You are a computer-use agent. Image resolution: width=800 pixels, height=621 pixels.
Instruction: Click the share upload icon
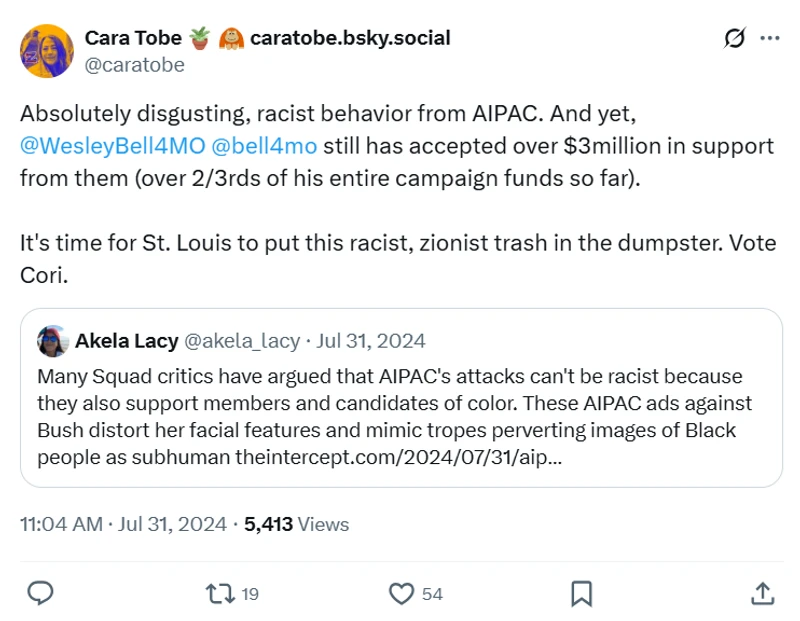(761, 593)
